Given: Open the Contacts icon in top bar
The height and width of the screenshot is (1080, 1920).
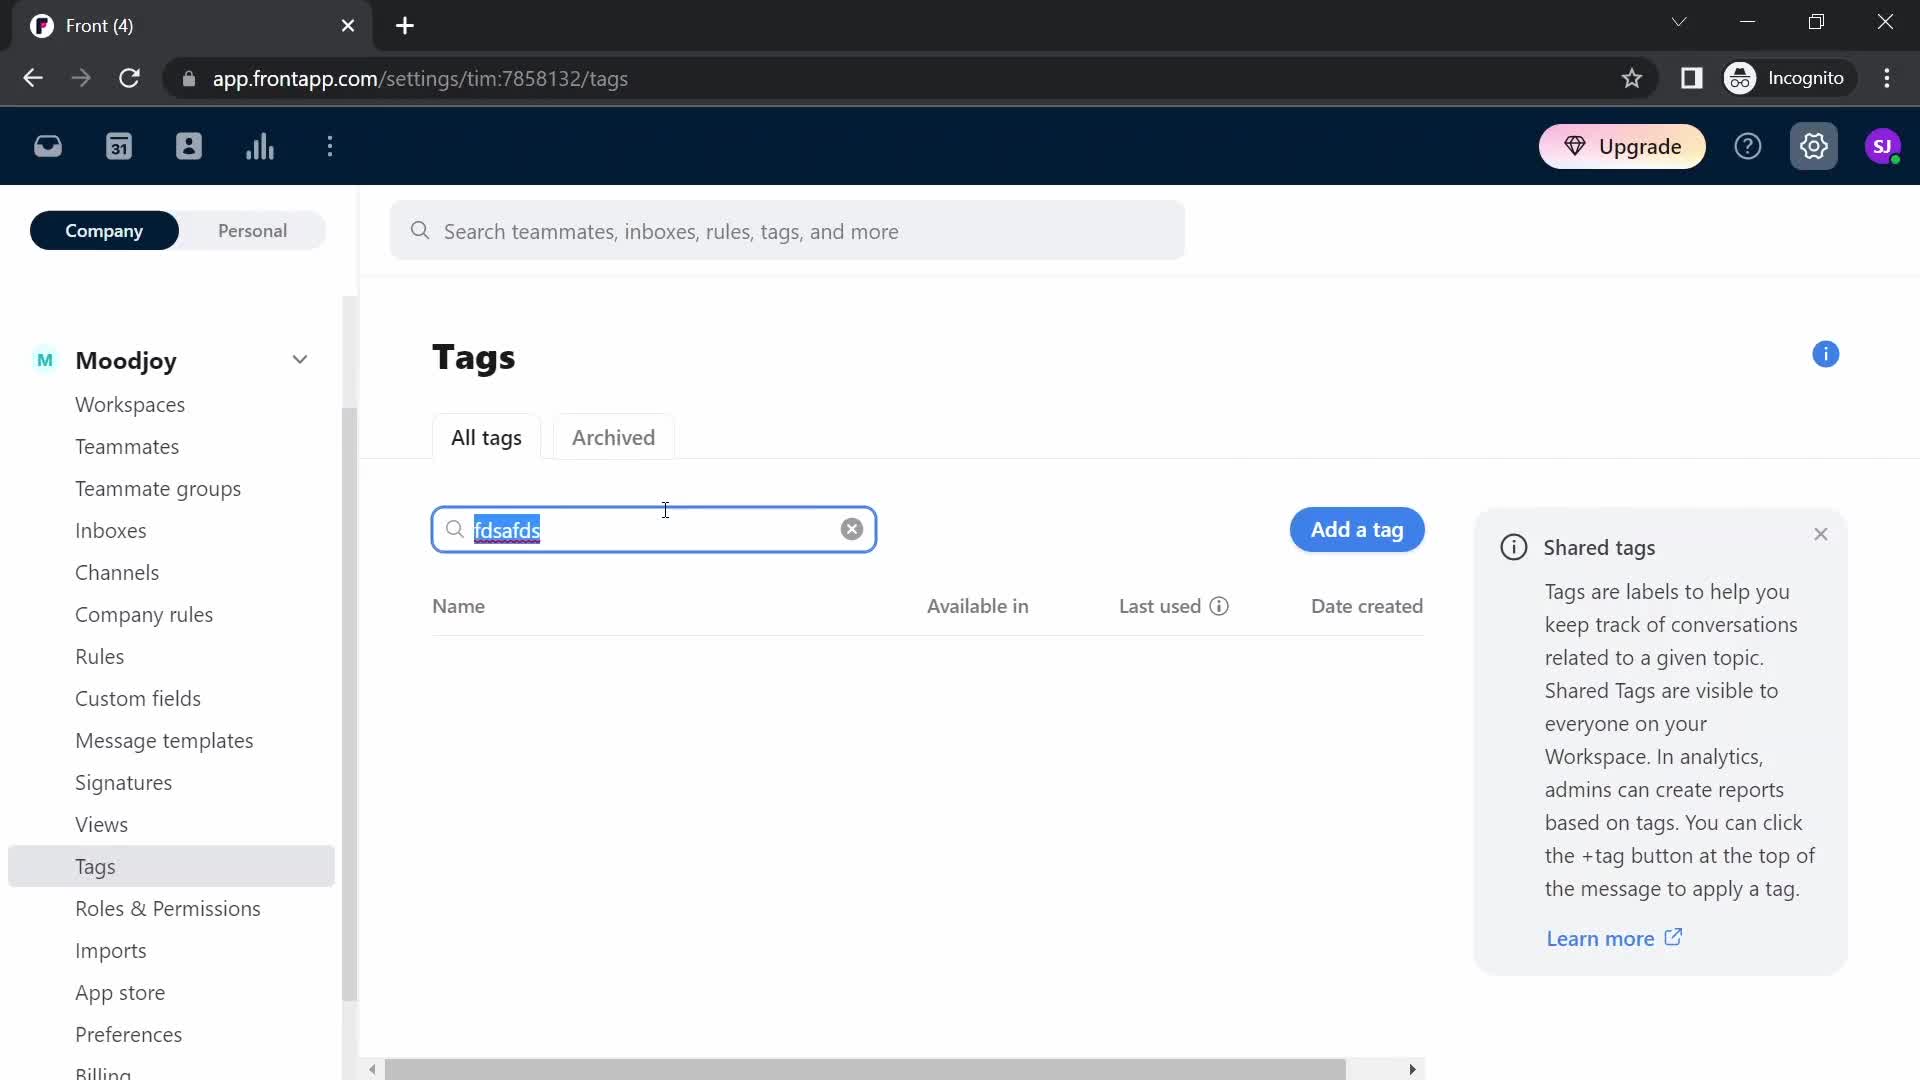Looking at the screenshot, I should [189, 147].
